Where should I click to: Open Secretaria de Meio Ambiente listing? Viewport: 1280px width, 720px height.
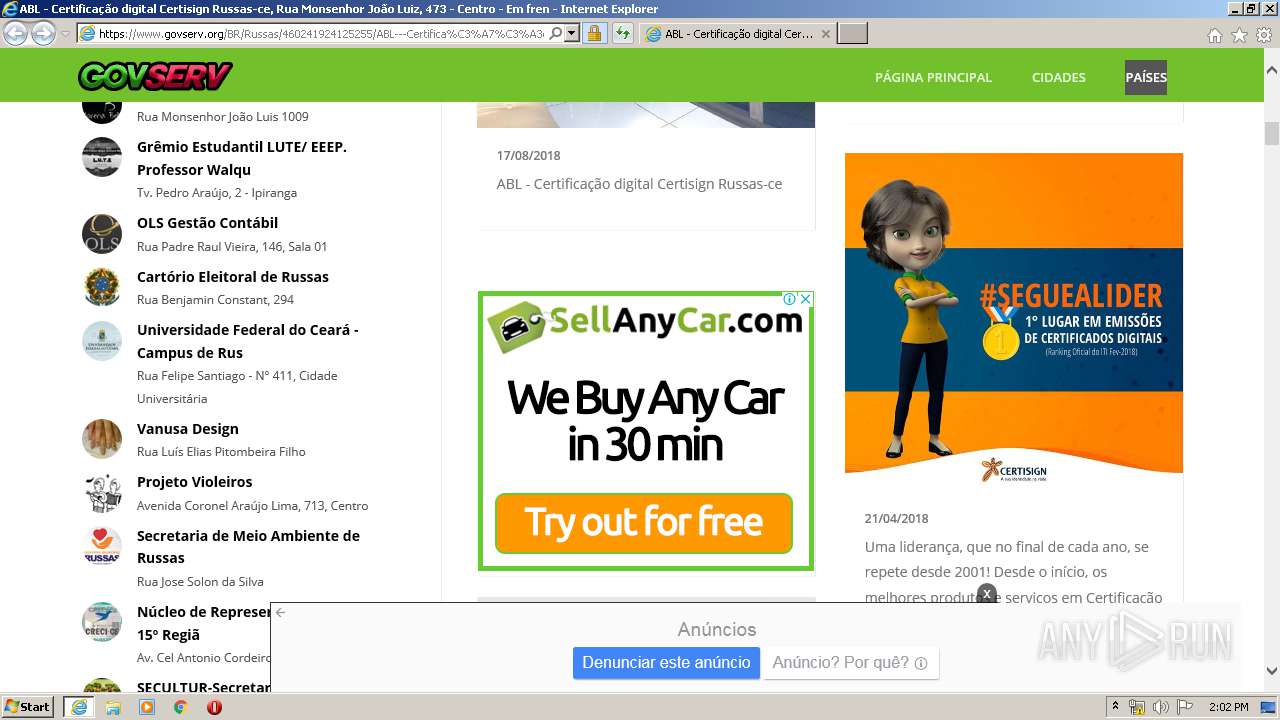click(x=248, y=547)
